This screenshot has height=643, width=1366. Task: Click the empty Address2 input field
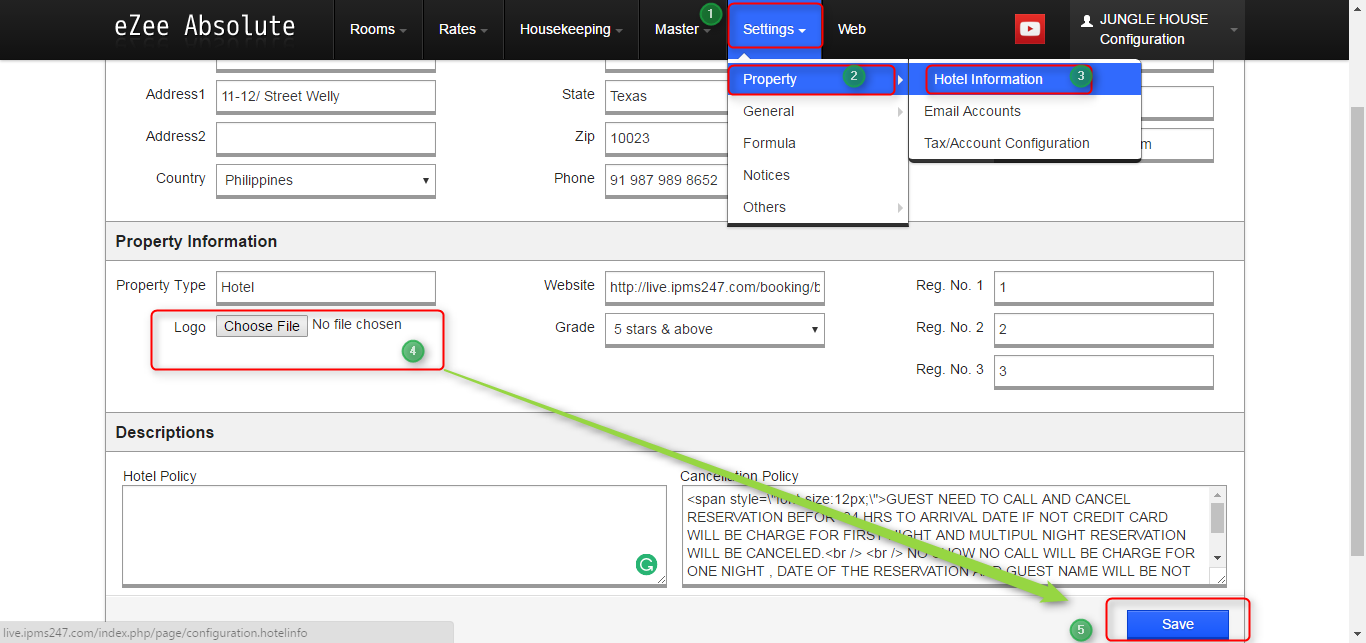[x=326, y=138]
